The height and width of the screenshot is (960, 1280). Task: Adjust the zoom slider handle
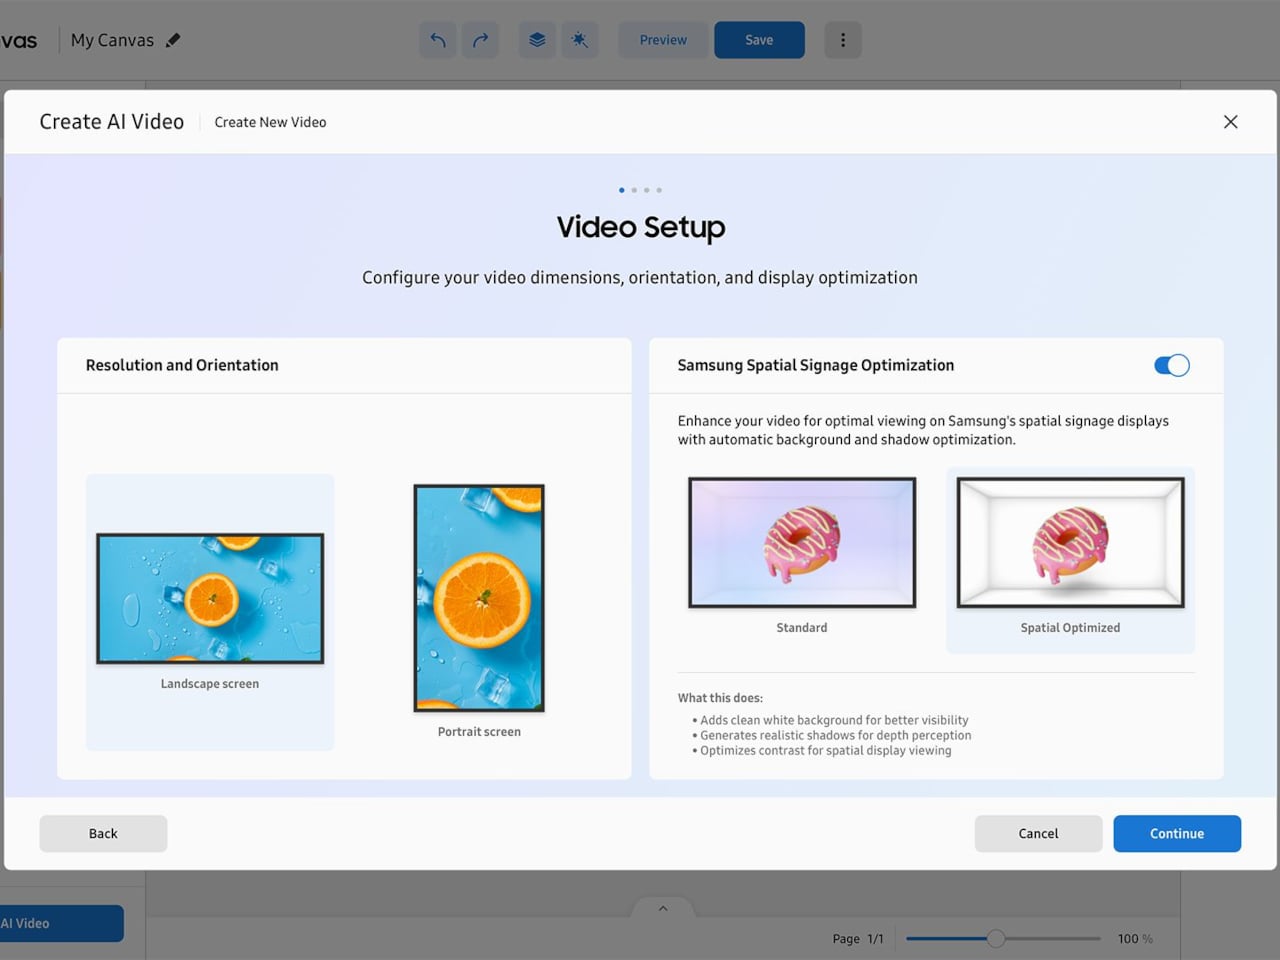click(x=996, y=938)
